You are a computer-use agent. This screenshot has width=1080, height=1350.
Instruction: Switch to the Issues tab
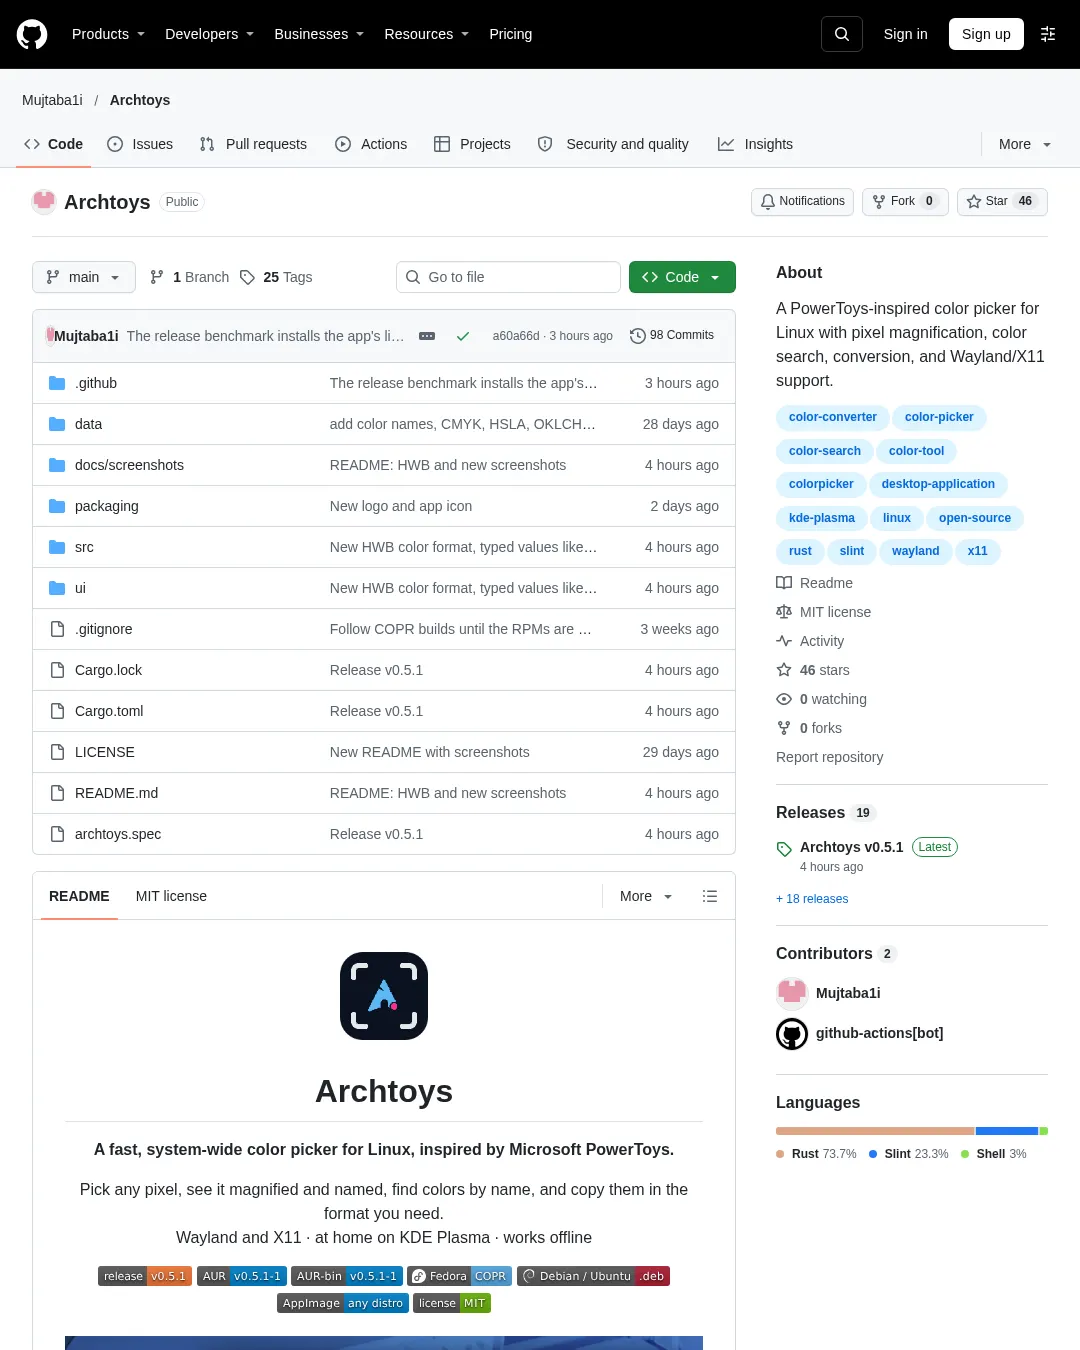140,144
